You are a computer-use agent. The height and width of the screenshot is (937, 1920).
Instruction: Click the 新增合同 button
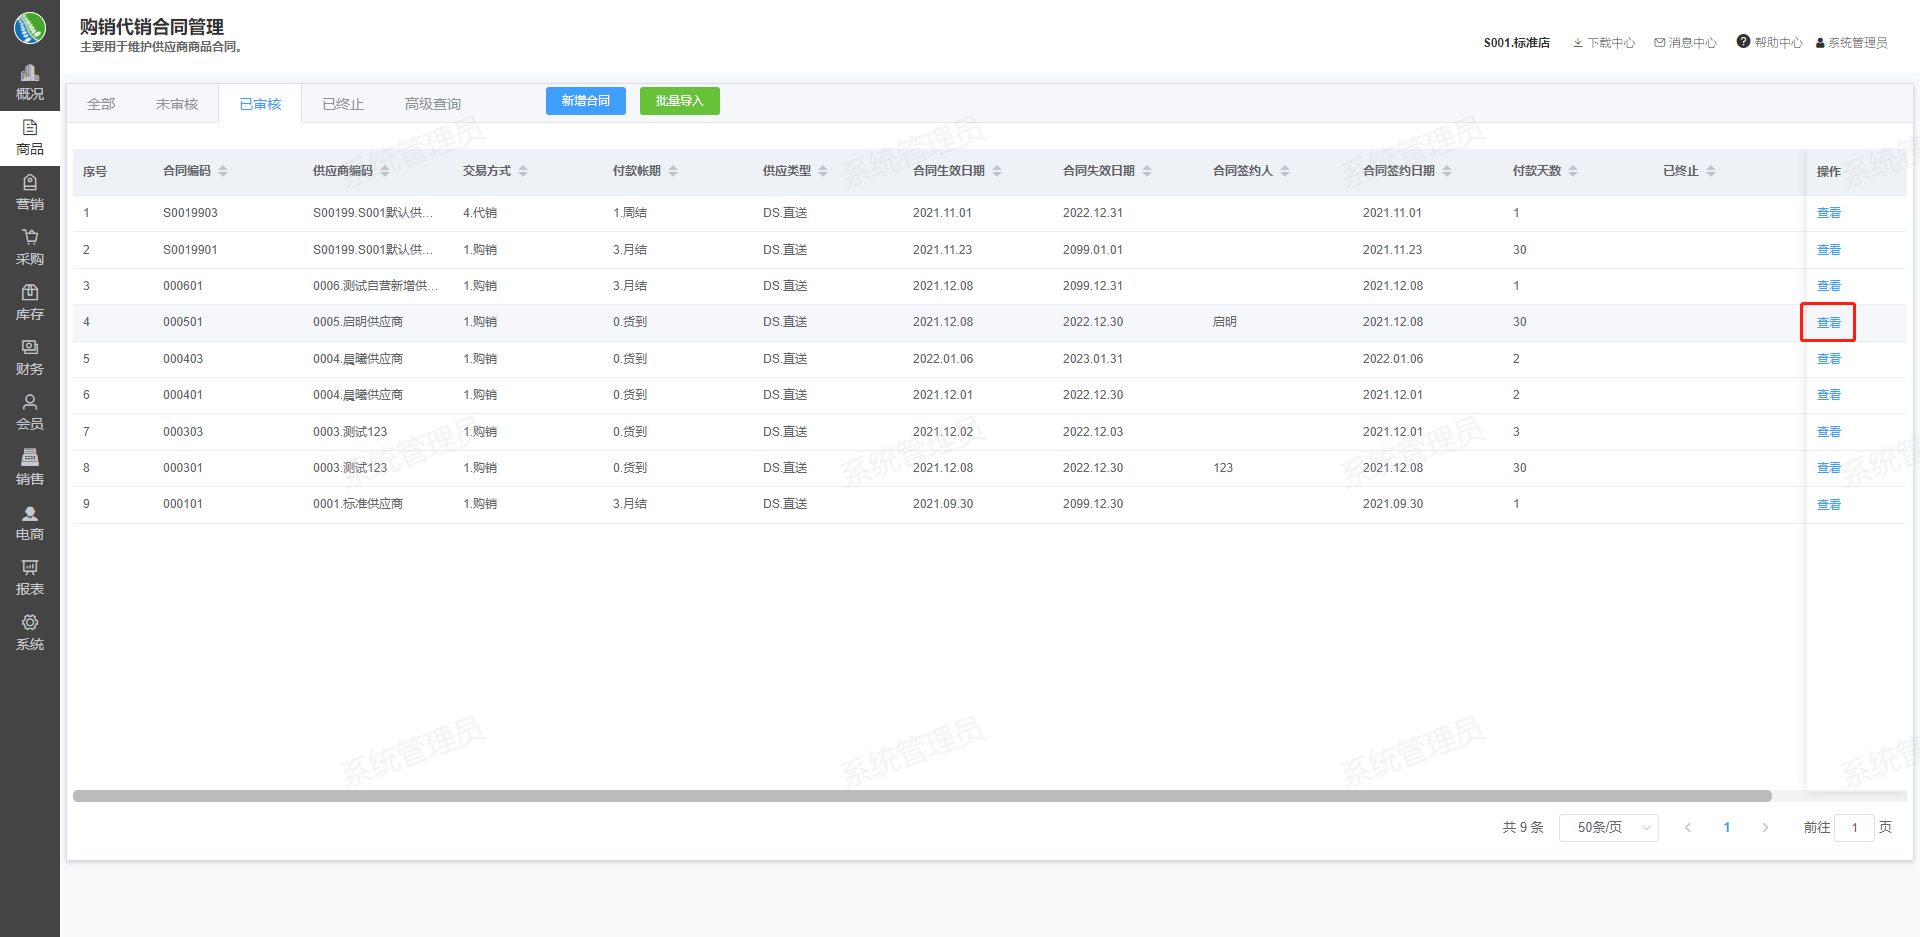[585, 101]
